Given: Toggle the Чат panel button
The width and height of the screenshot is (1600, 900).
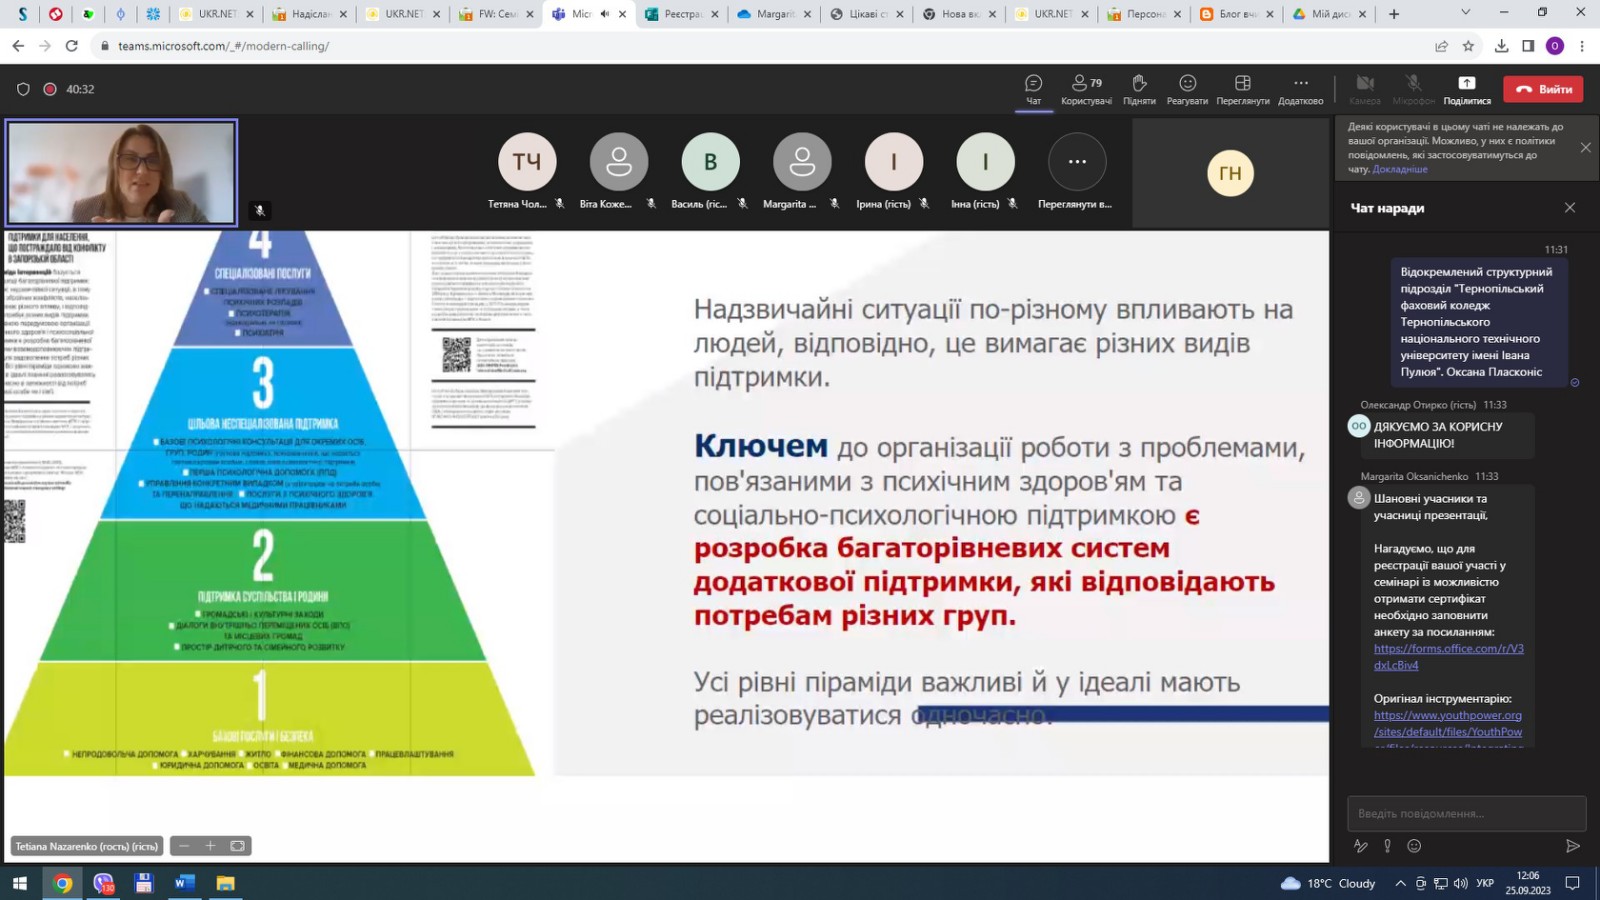Looking at the screenshot, I should [x=1034, y=89].
